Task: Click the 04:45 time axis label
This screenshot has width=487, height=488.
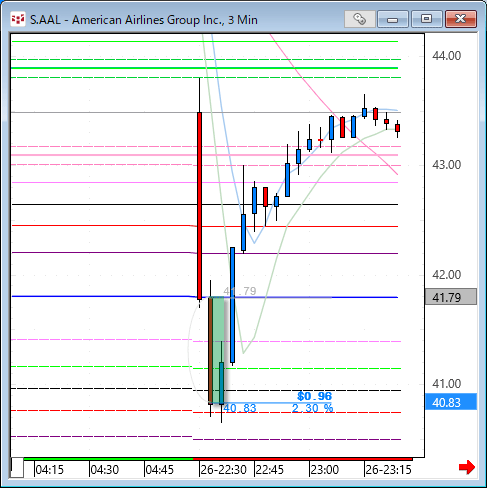Action: click(x=160, y=470)
